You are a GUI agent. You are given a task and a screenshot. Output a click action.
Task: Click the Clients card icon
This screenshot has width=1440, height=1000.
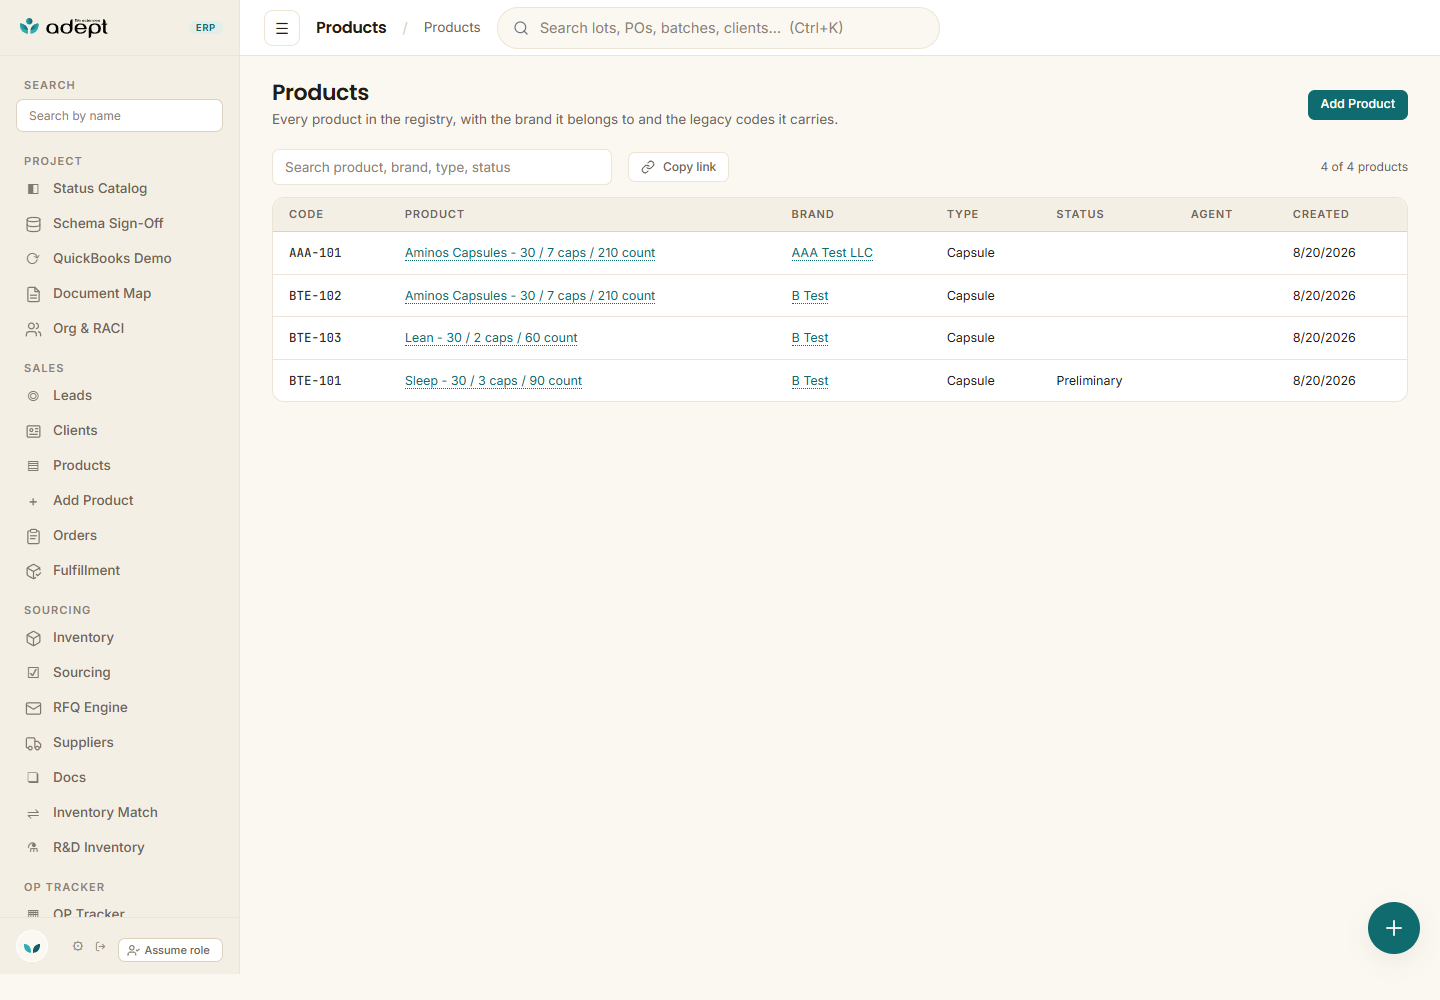(x=33, y=431)
